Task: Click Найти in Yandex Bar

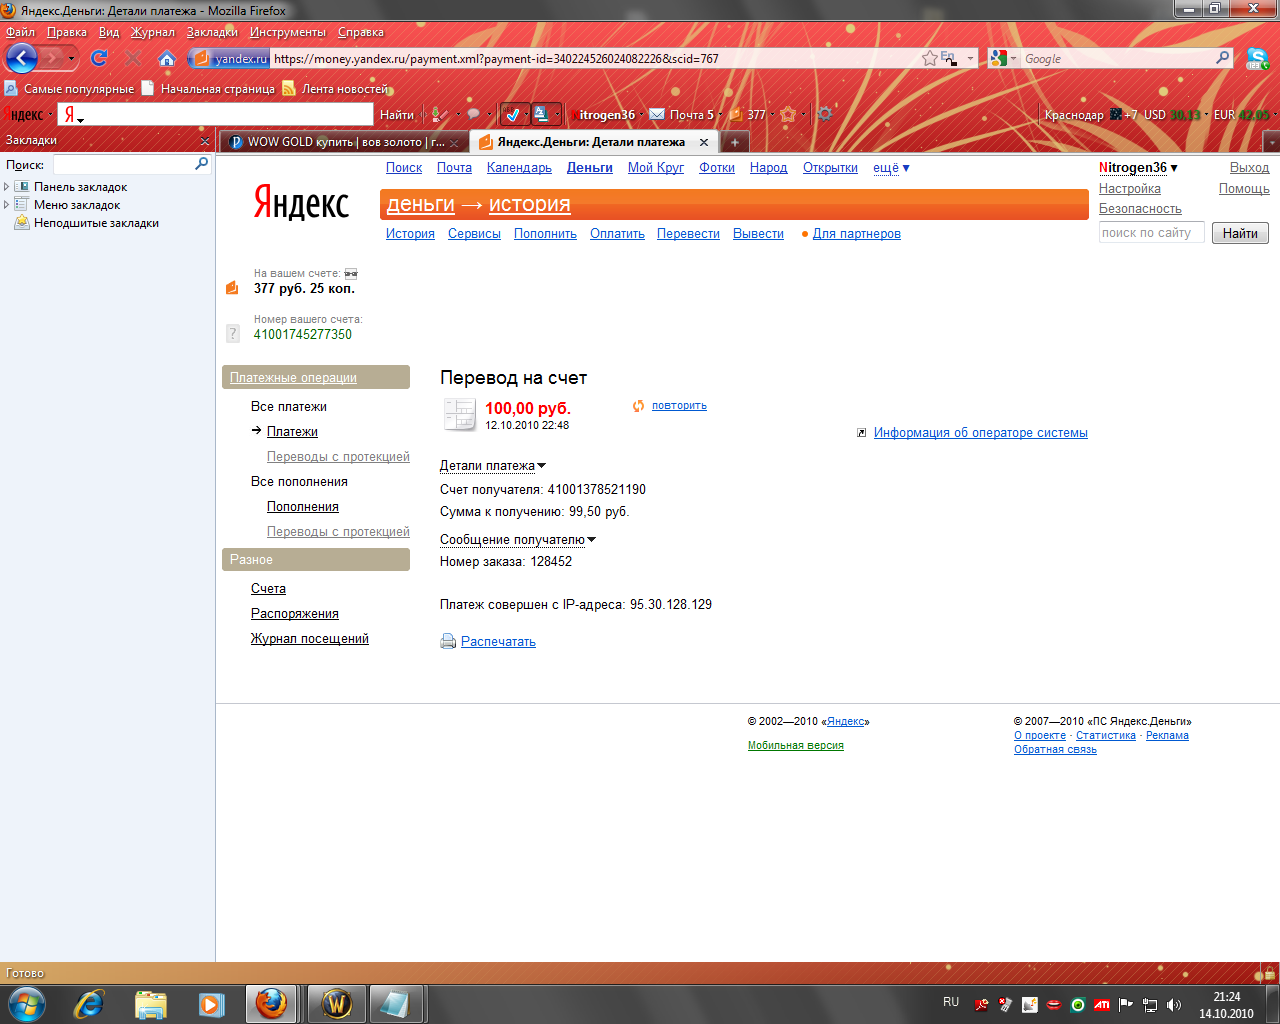Action: coord(397,114)
